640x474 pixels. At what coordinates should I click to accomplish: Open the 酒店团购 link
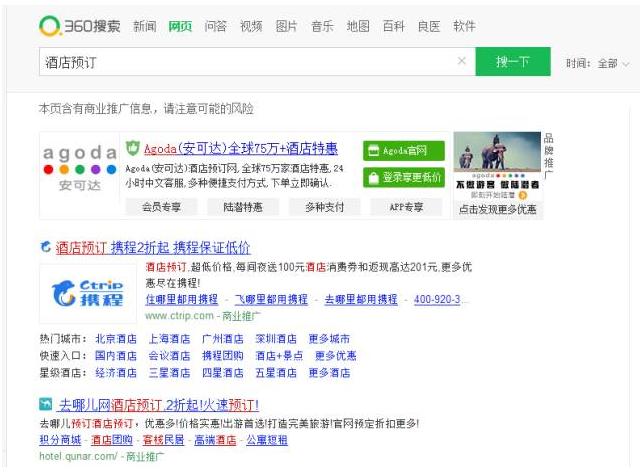(112, 440)
